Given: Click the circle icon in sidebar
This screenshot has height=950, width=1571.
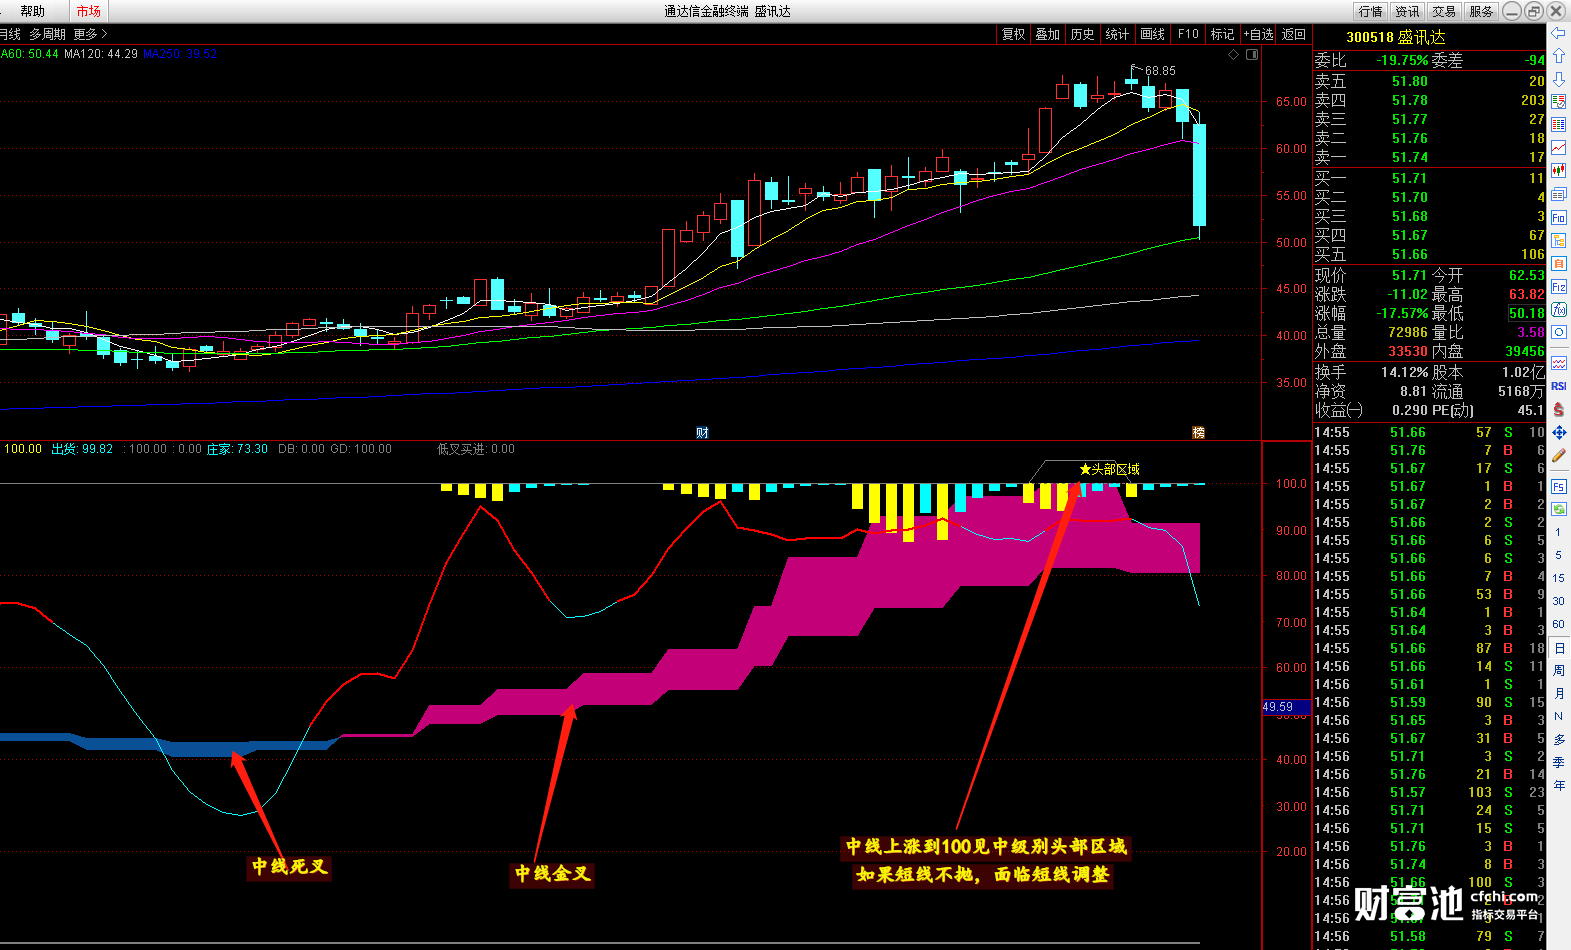Looking at the screenshot, I should point(1558,332).
